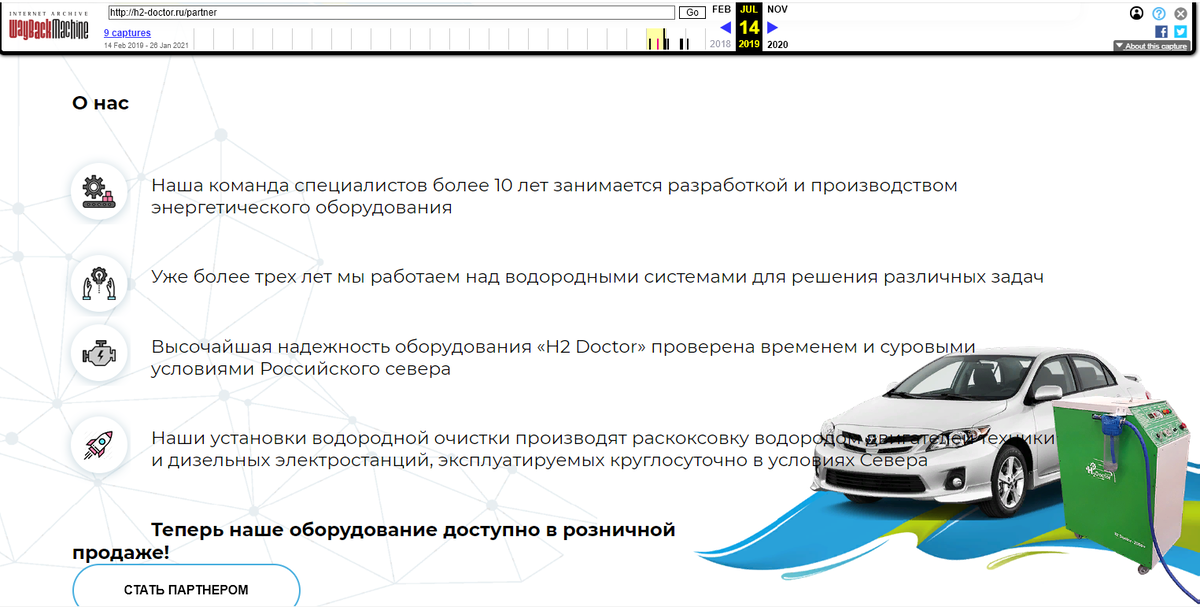This screenshot has height=607, width=1200.
Task: Click the gear and conveyor production icon
Action: pos(99,190)
